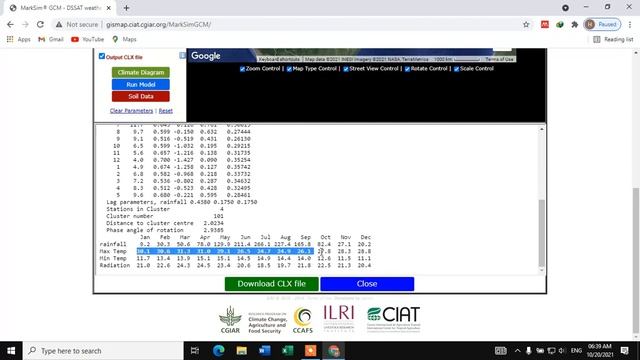Open the Paused profile button

pyautogui.click(x=602, y=24)
